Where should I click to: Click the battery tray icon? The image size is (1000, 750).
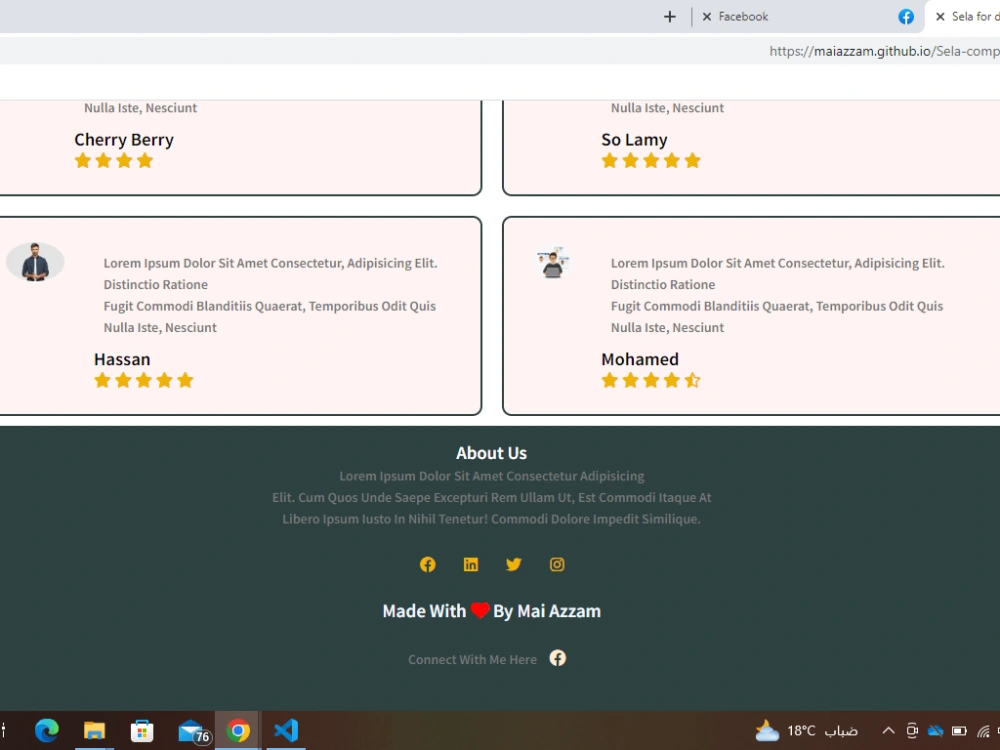click(959, 730)
